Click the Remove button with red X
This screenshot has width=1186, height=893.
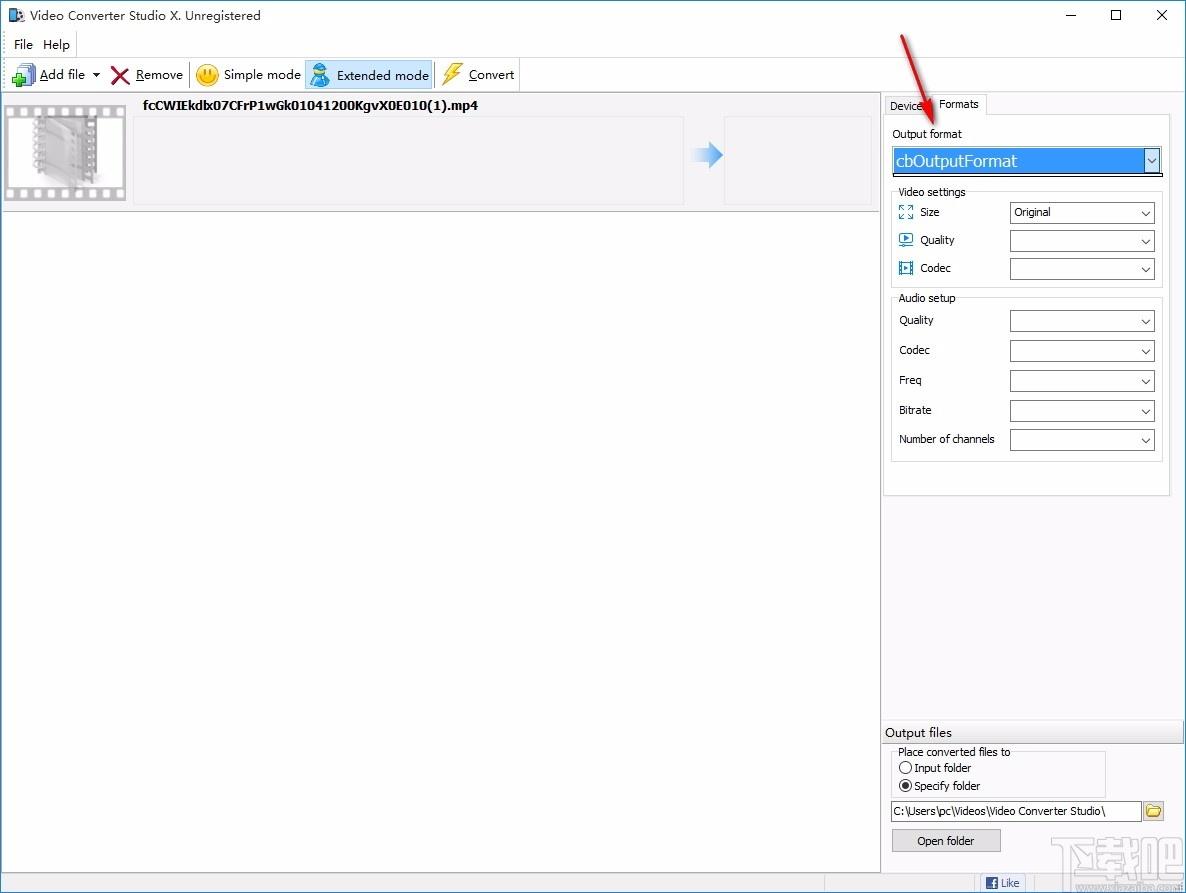(x=147, y=75)
